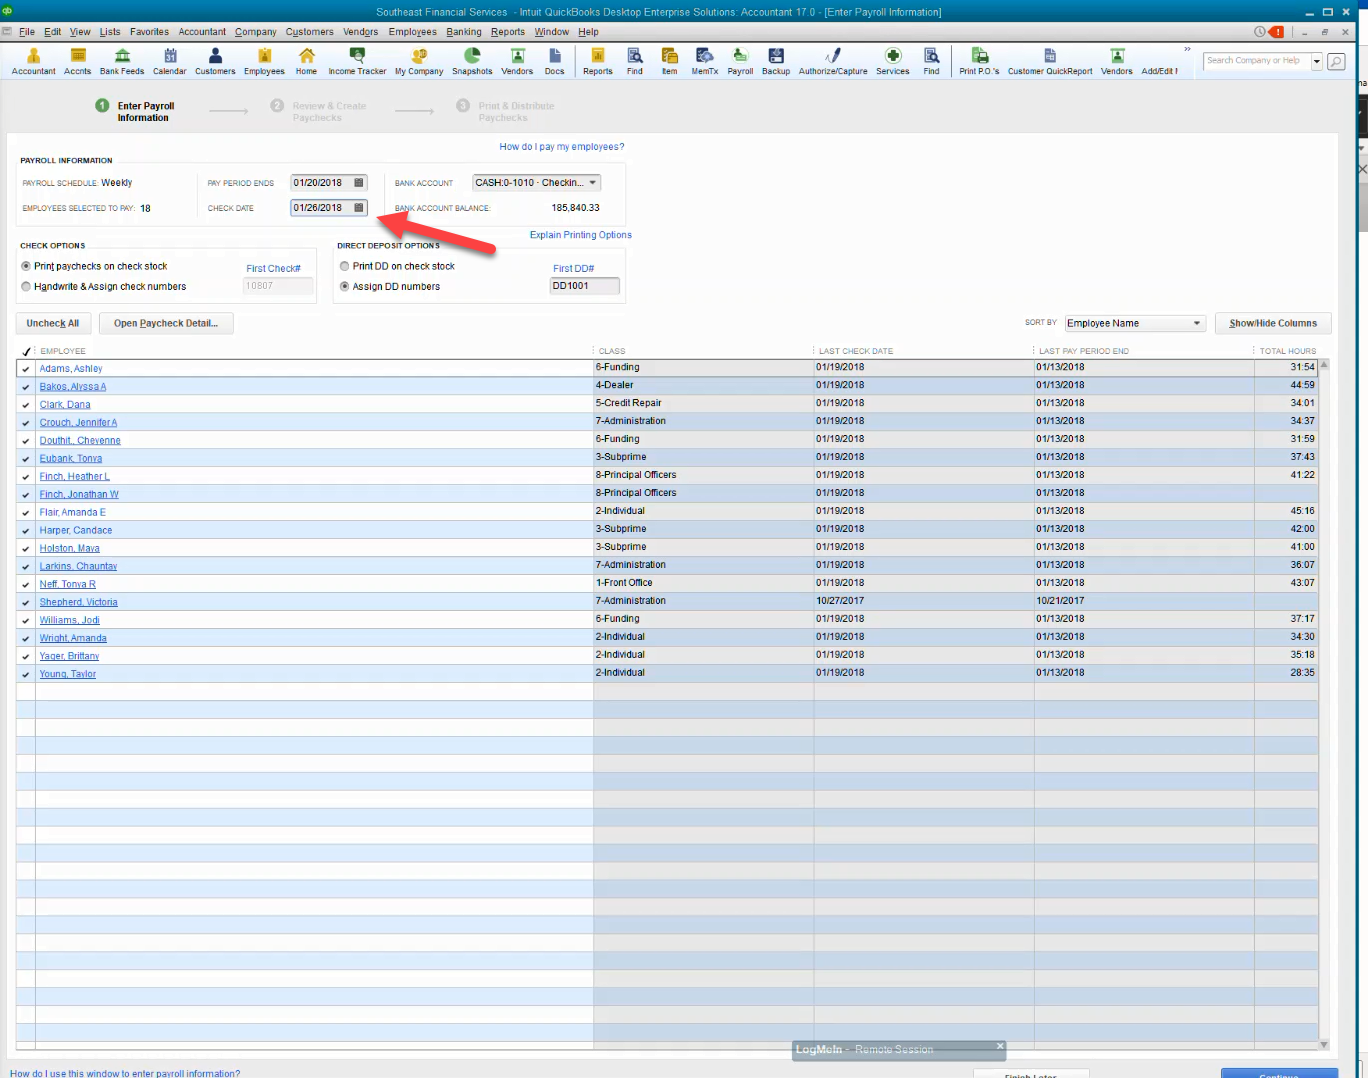
Task: Open the Calendar toolbar icon
Action: point(169,61)
